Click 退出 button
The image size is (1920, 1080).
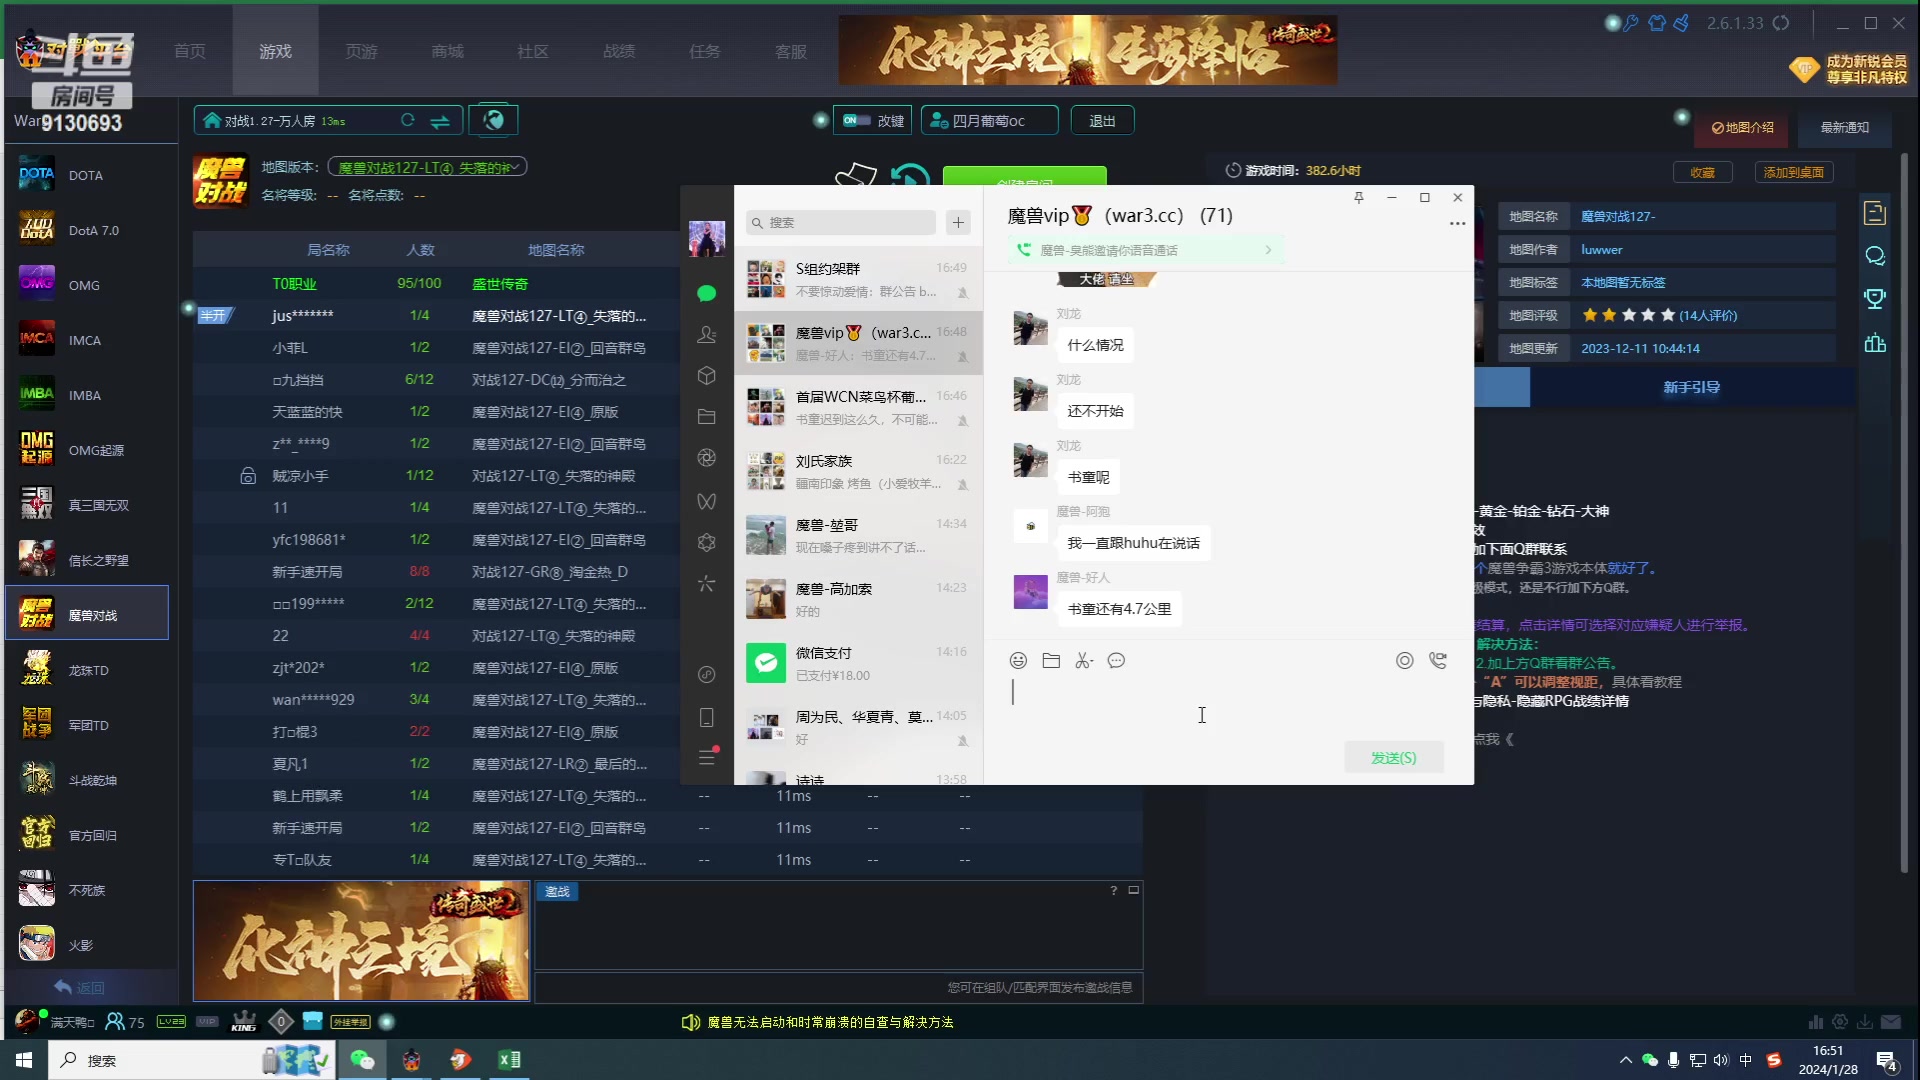1102,120
